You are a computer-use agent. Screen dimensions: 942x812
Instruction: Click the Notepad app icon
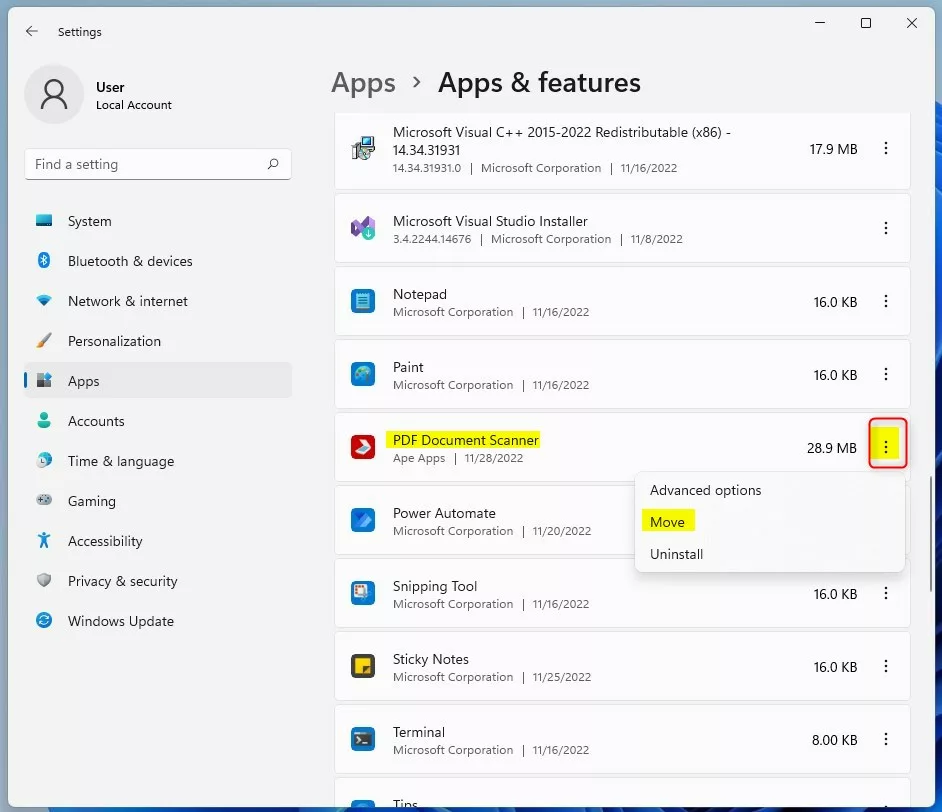[363, 301]
